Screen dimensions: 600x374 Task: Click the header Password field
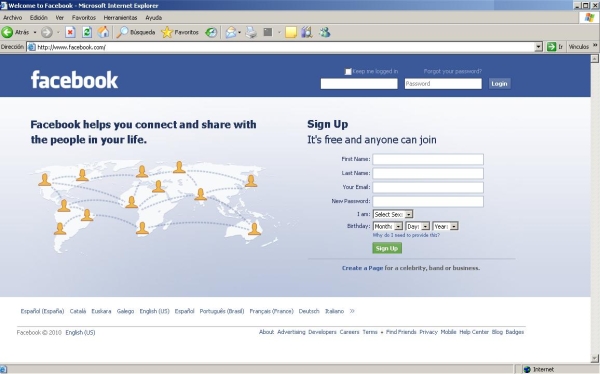(x=443, y=84)
